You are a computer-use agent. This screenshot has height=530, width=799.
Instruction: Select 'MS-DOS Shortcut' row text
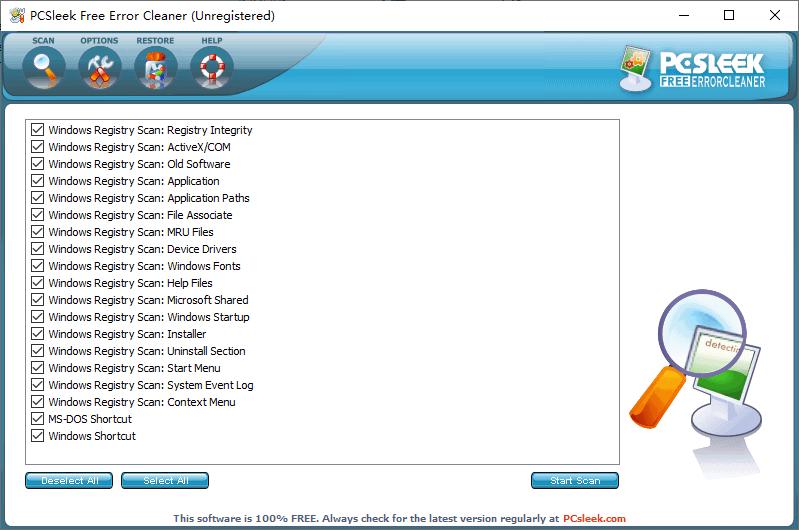click(90, 419)
